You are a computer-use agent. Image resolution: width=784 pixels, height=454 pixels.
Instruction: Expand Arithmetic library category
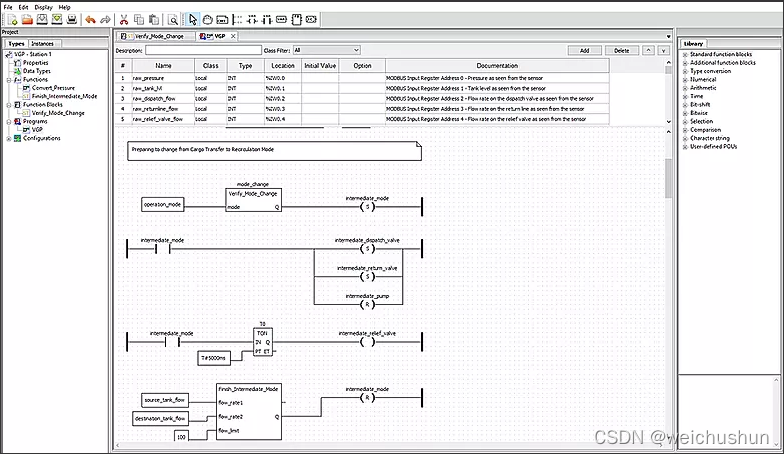tap(685, 88)
